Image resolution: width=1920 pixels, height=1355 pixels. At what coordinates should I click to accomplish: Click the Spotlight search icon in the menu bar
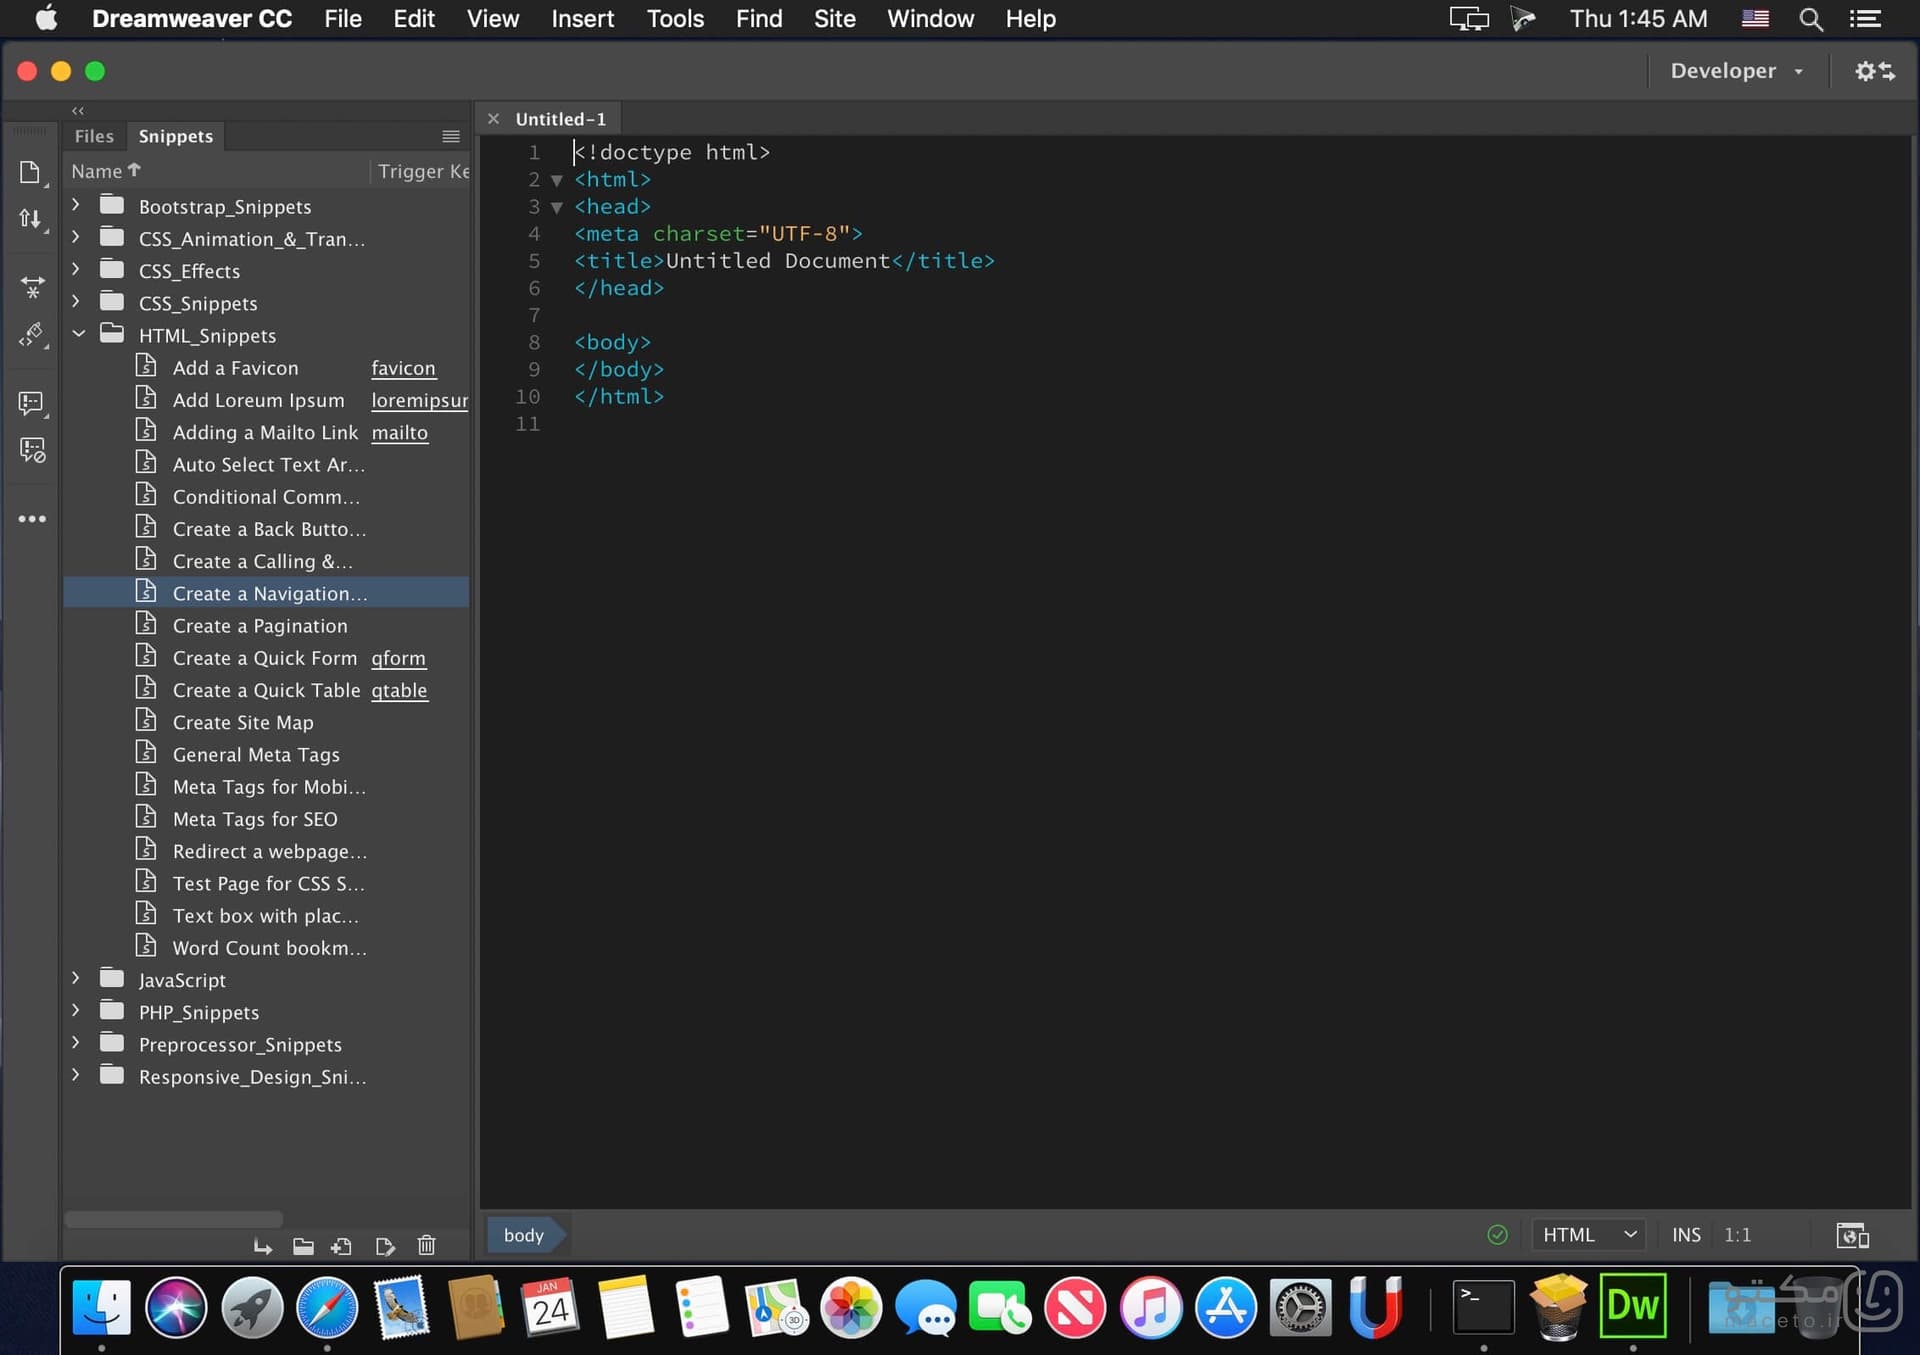pos(1810,19)
